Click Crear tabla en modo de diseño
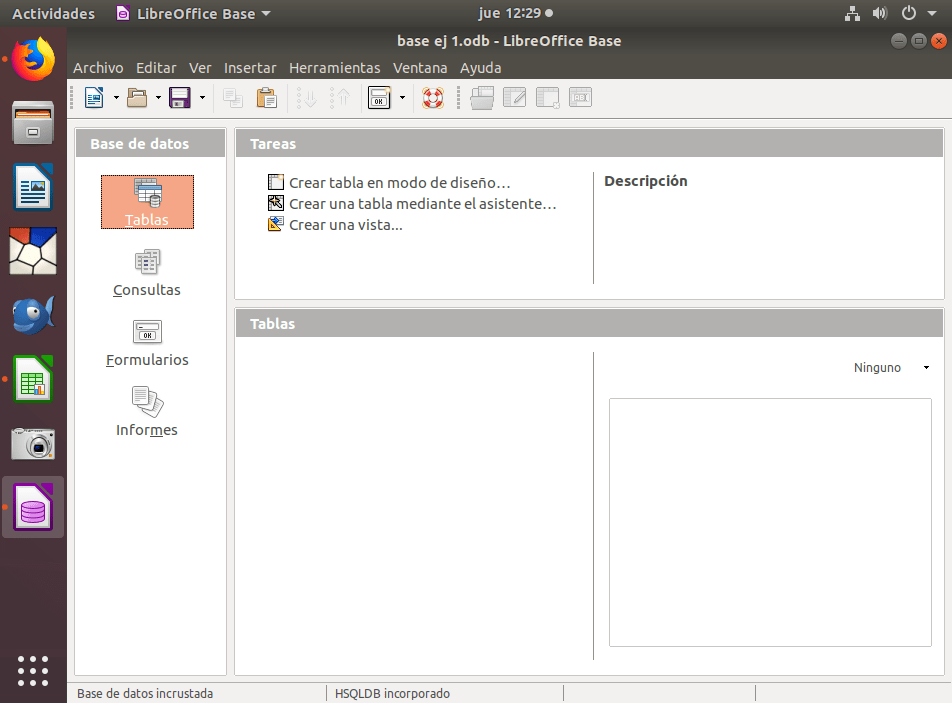Screen dimensions: 952x703 399,183
